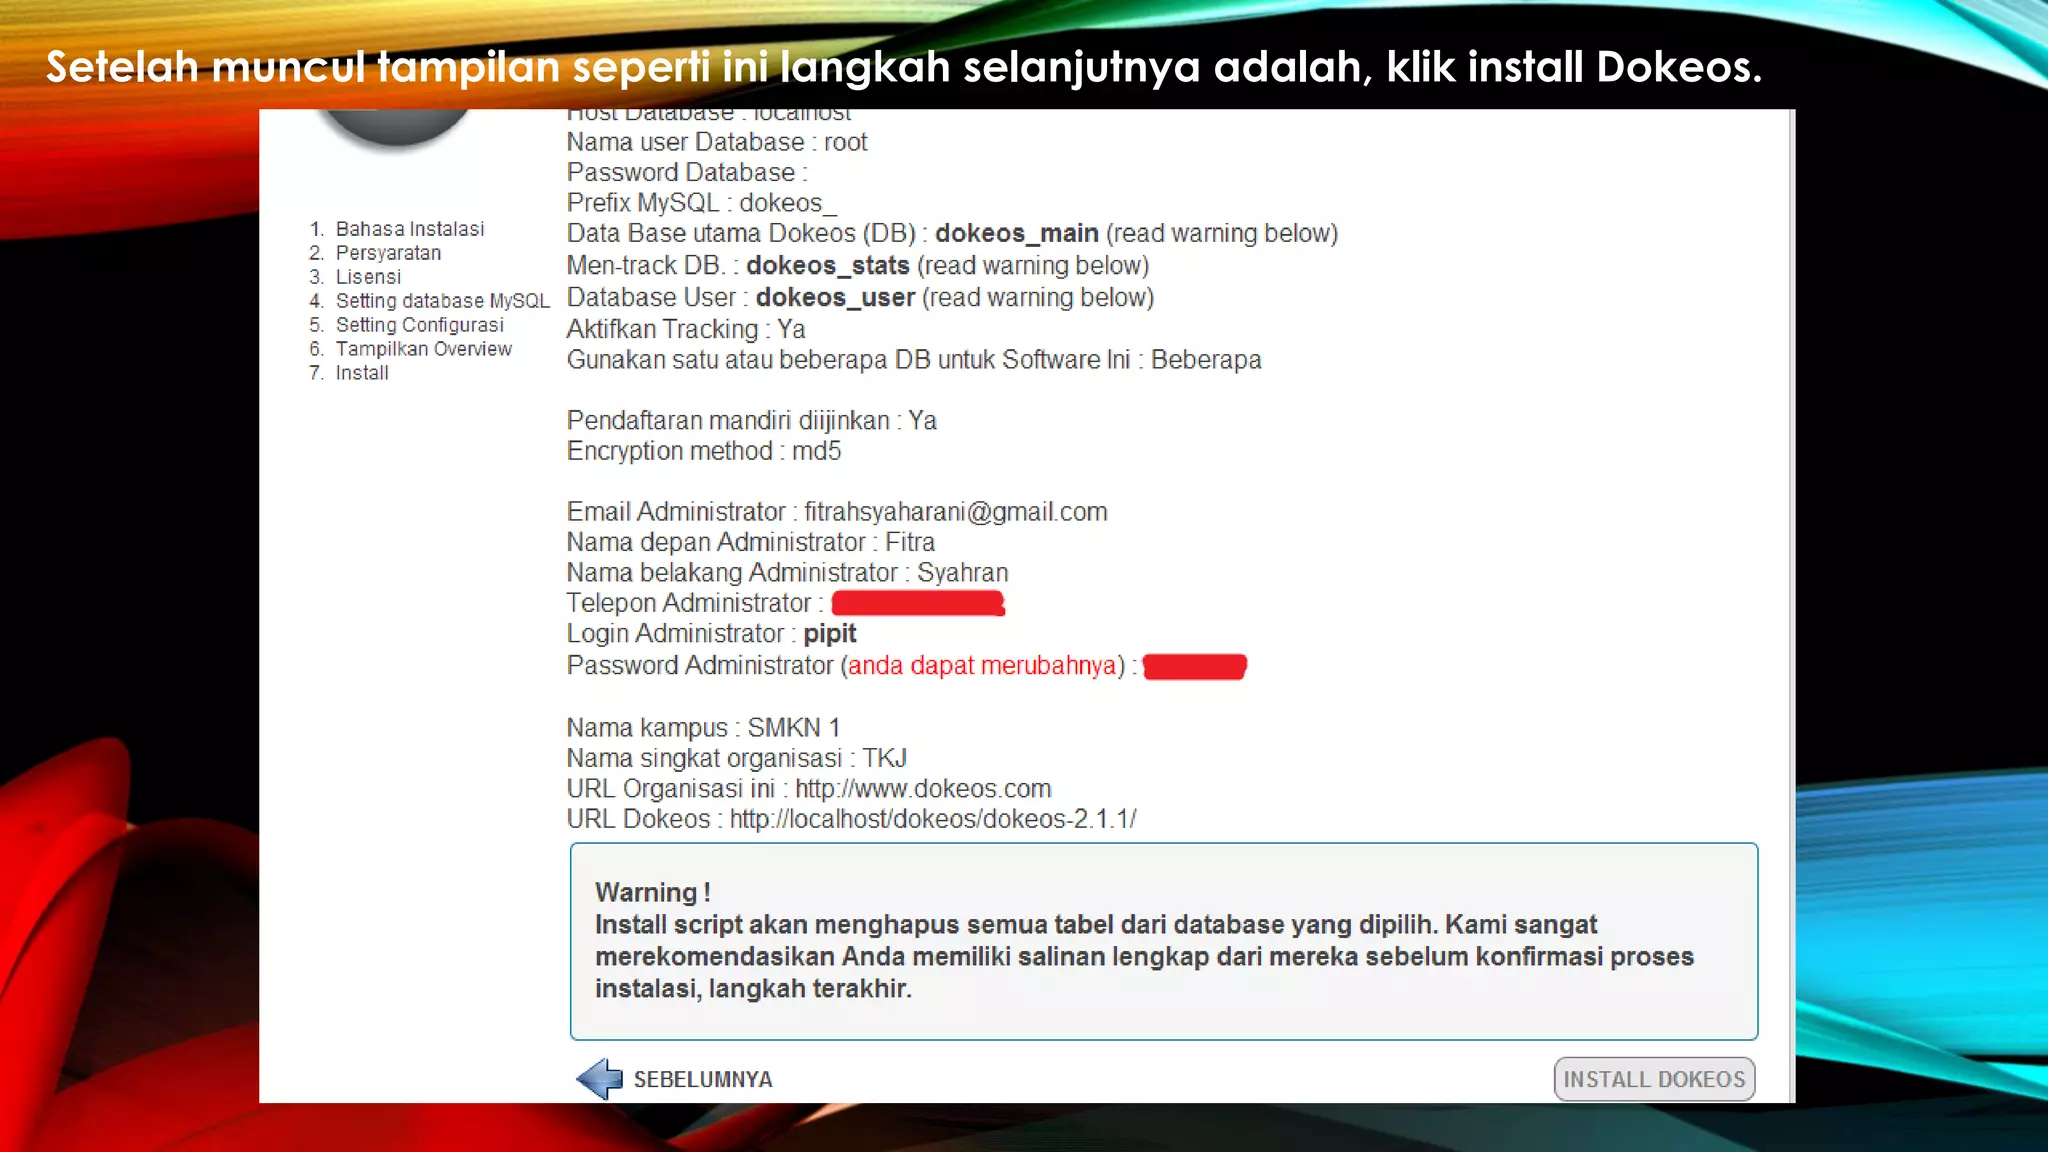The image size is (2048, 1152).
Task: Click the Nama depan Administrator : Fitra line
Action: [751, 542]
